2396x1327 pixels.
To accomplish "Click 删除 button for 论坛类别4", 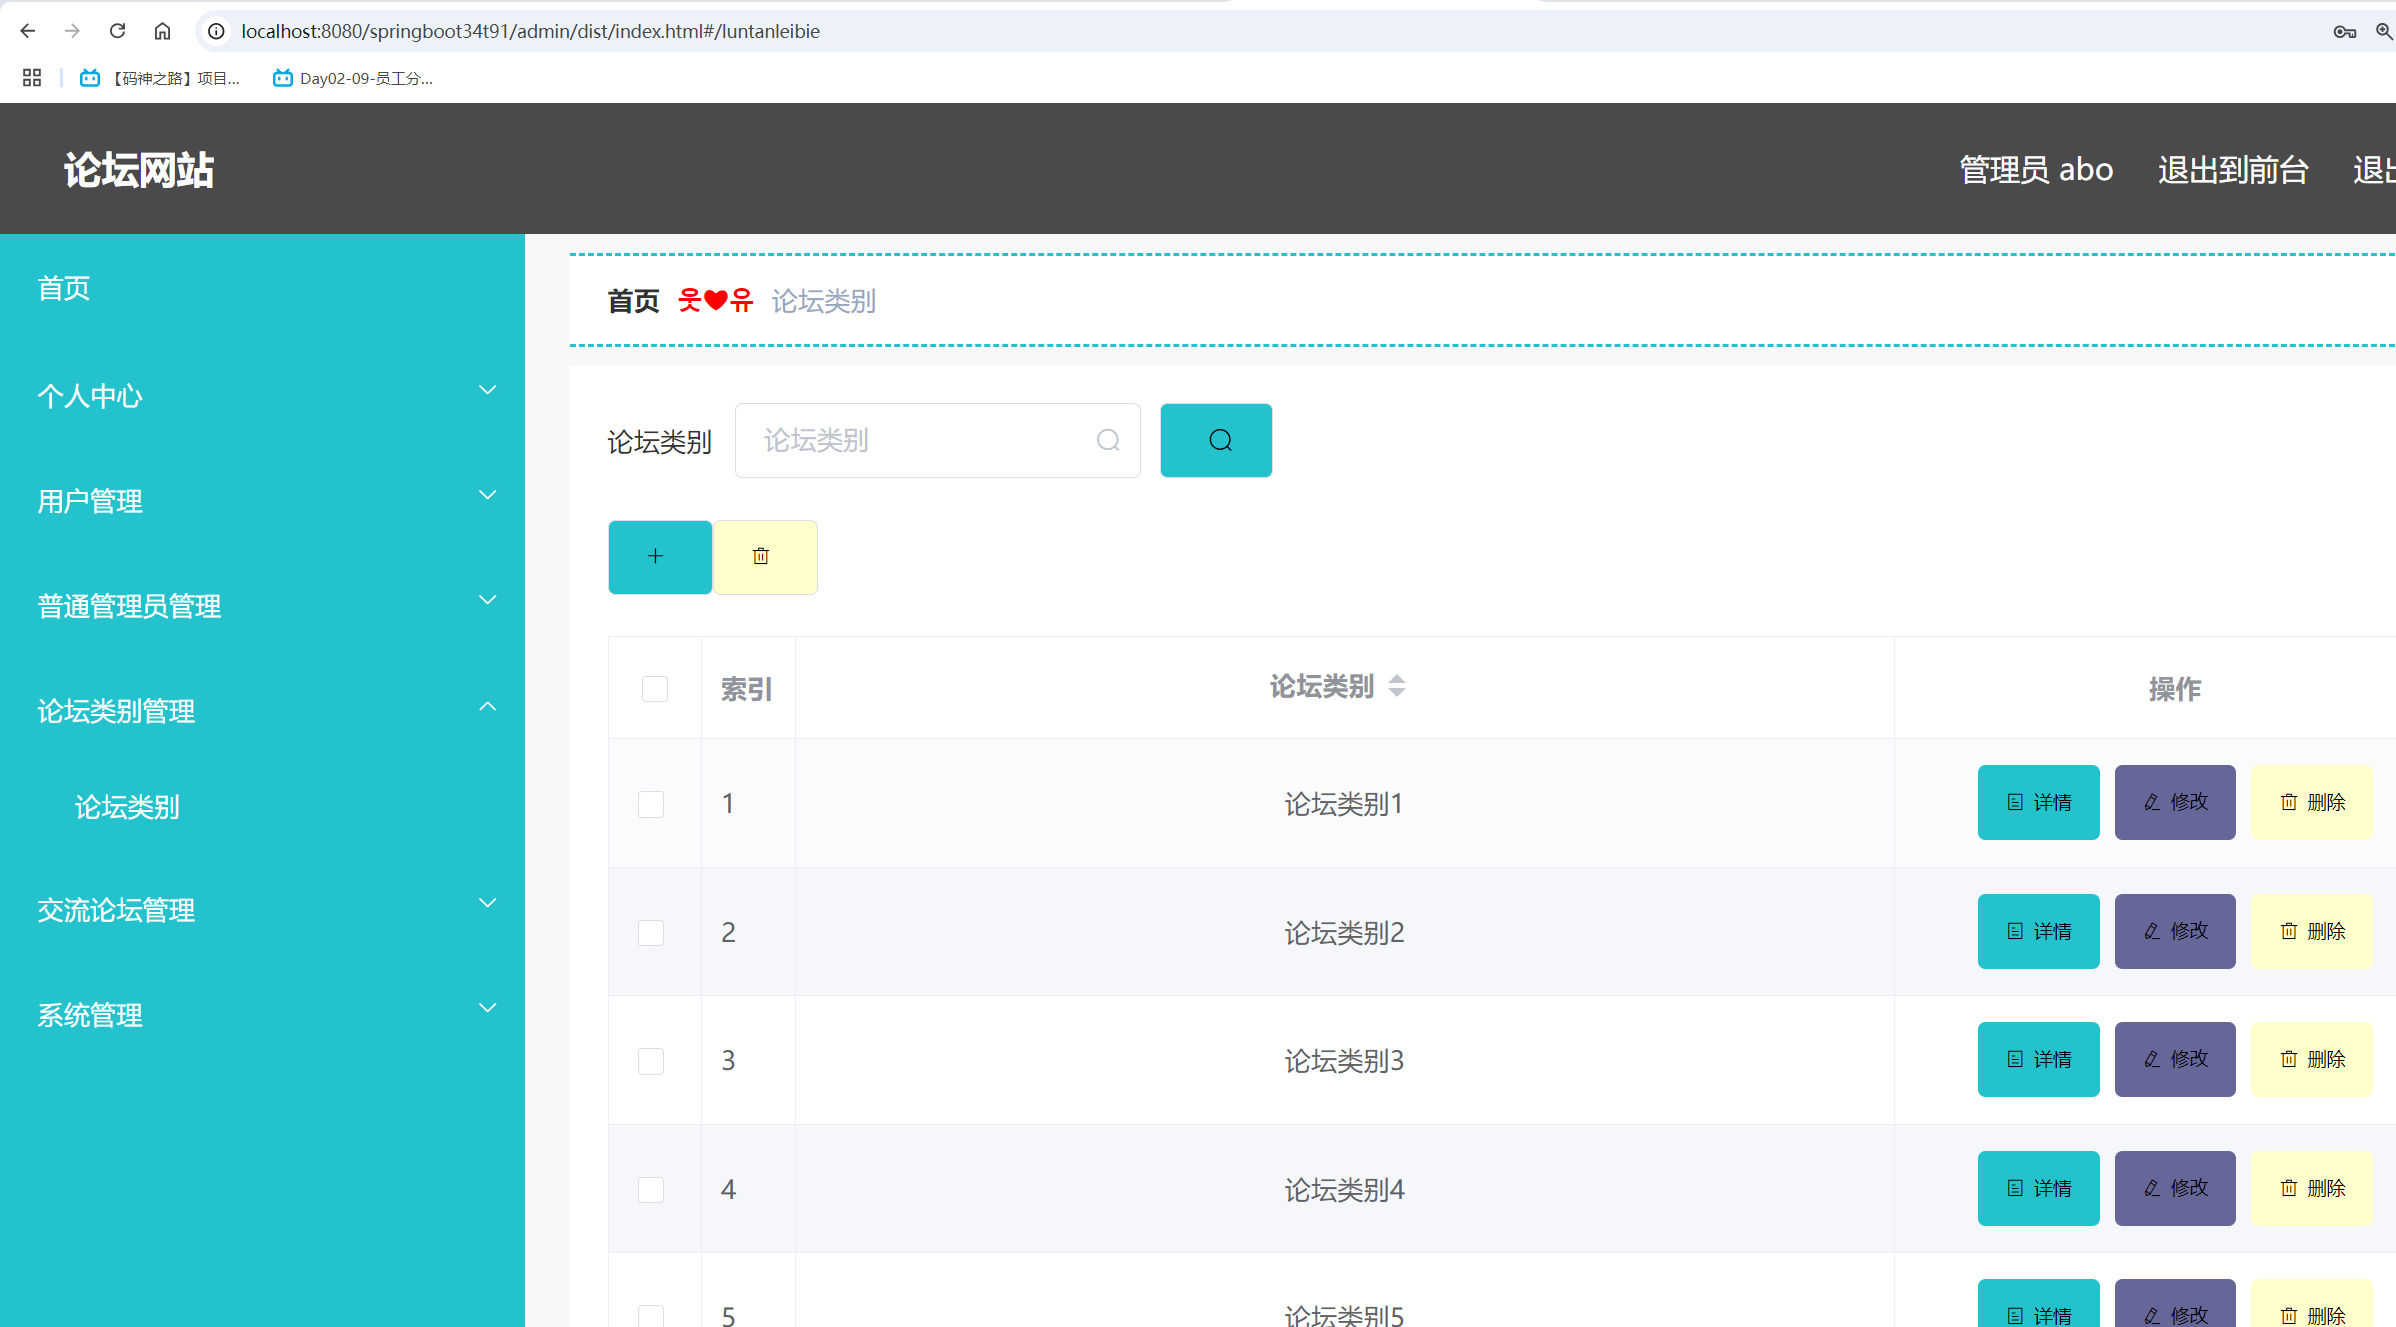I will (x=2311, y=1188).
